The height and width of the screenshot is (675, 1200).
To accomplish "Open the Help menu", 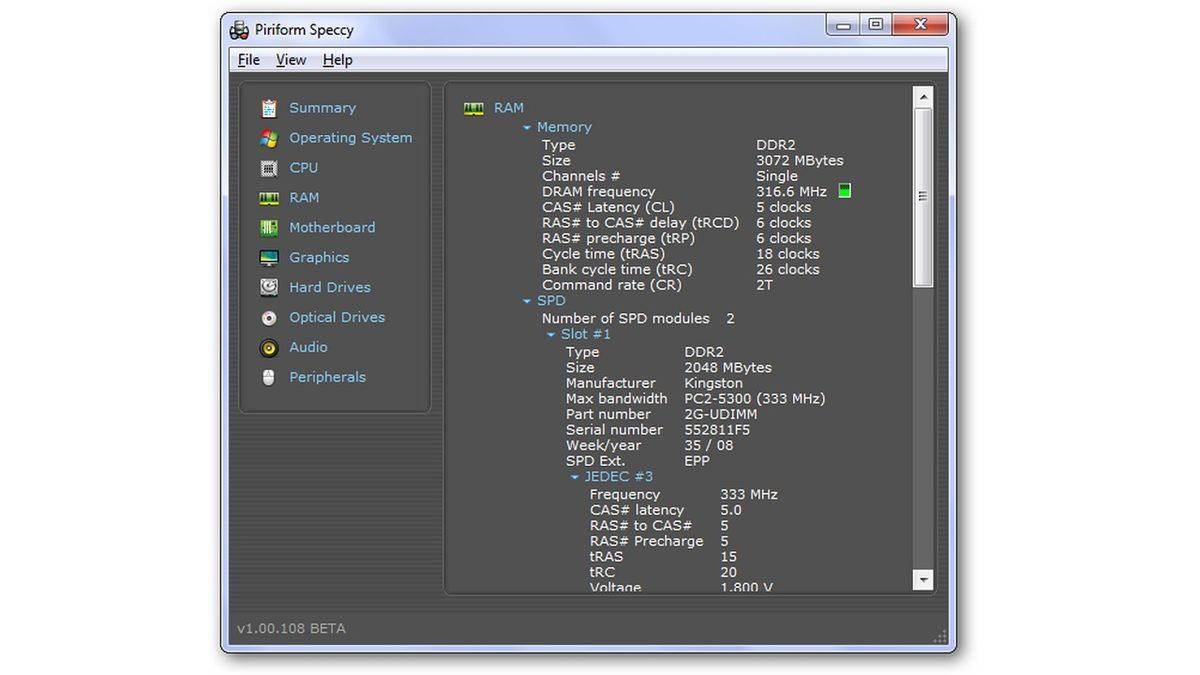I will pos(337,60).
